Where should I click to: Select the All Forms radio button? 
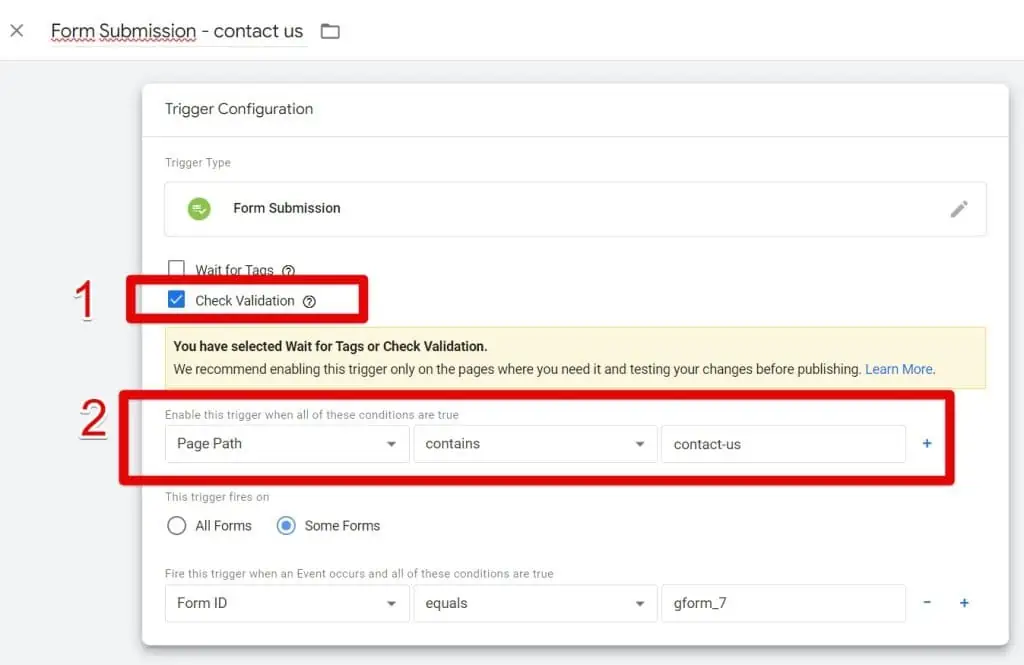[x=176, y=525]
